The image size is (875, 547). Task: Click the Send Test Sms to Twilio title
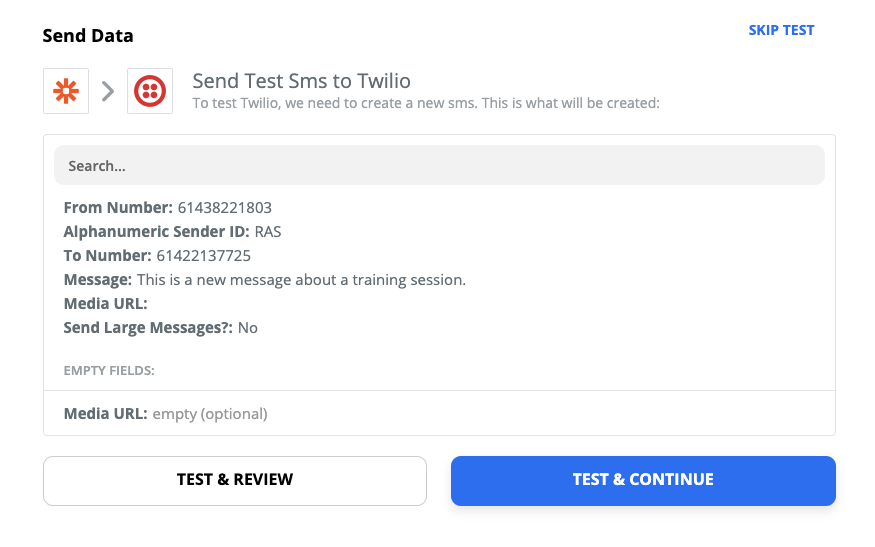pos(301,81)
